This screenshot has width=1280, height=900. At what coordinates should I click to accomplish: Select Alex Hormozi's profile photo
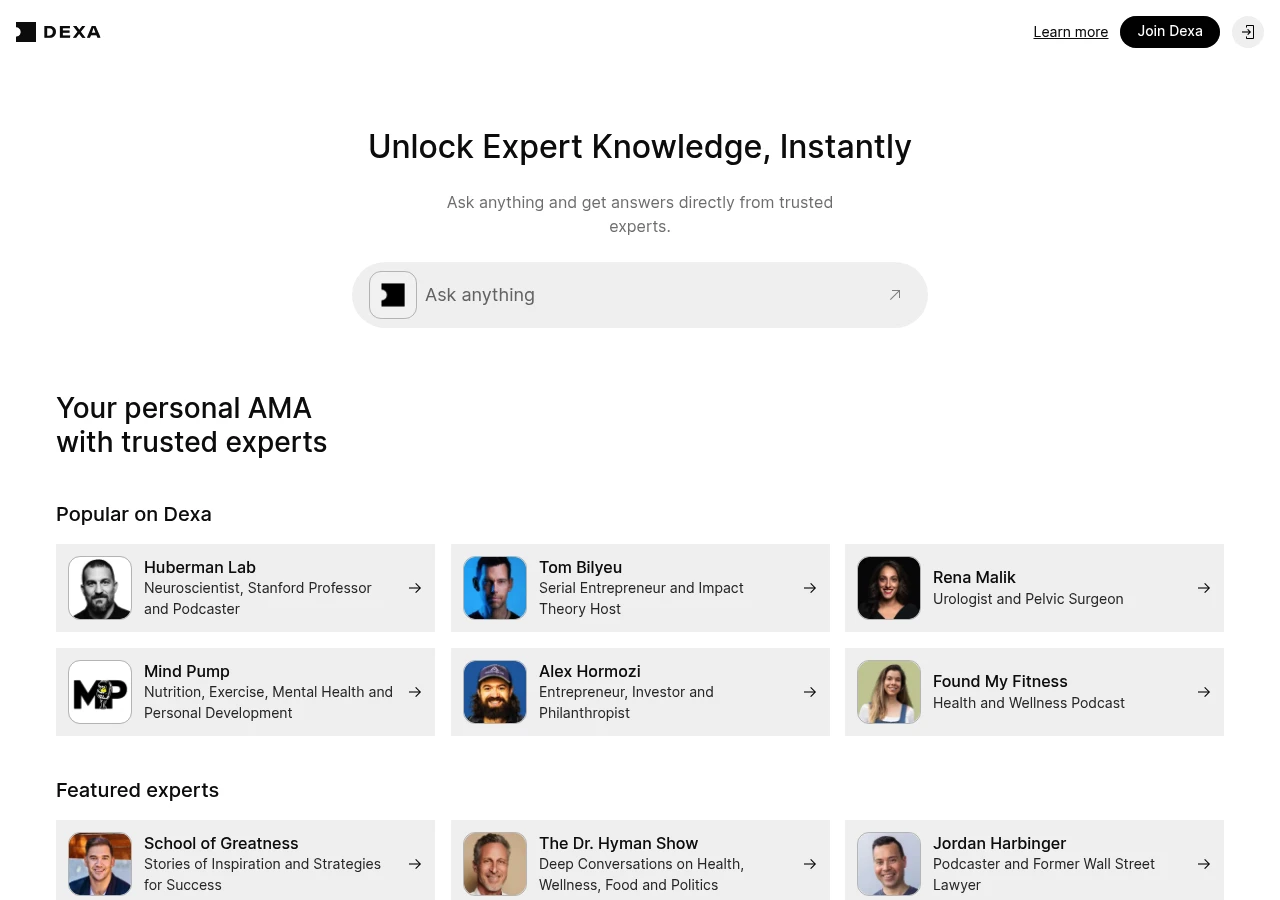pyautogui.click(x=495, y=692)
